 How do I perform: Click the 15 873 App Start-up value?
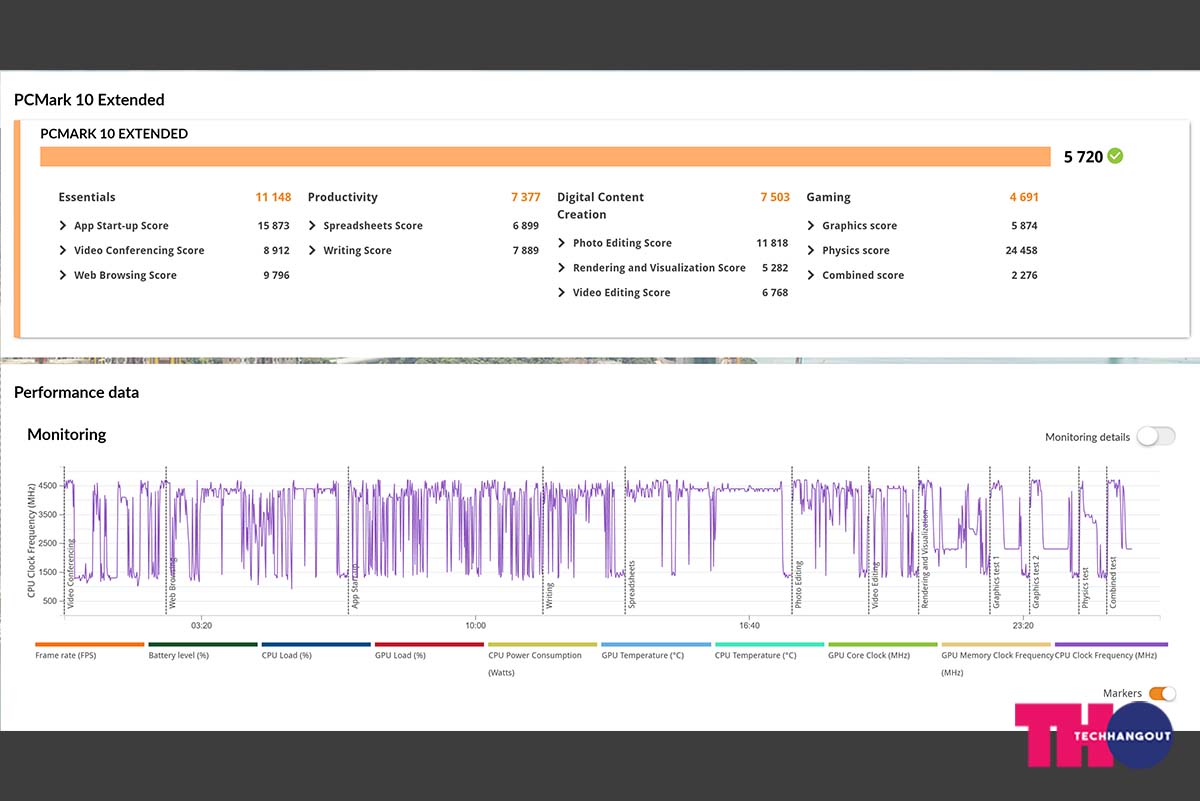click(x=274, y=226)
